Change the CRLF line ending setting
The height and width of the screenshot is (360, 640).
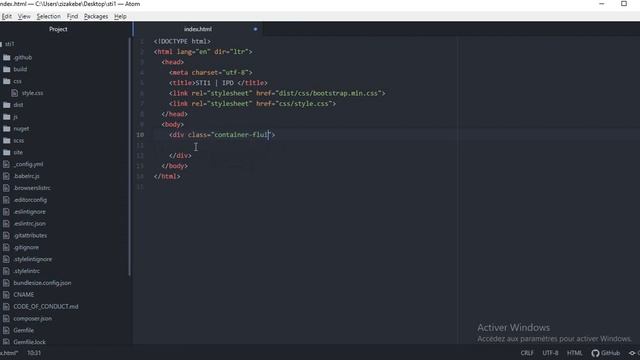point(527,353)
